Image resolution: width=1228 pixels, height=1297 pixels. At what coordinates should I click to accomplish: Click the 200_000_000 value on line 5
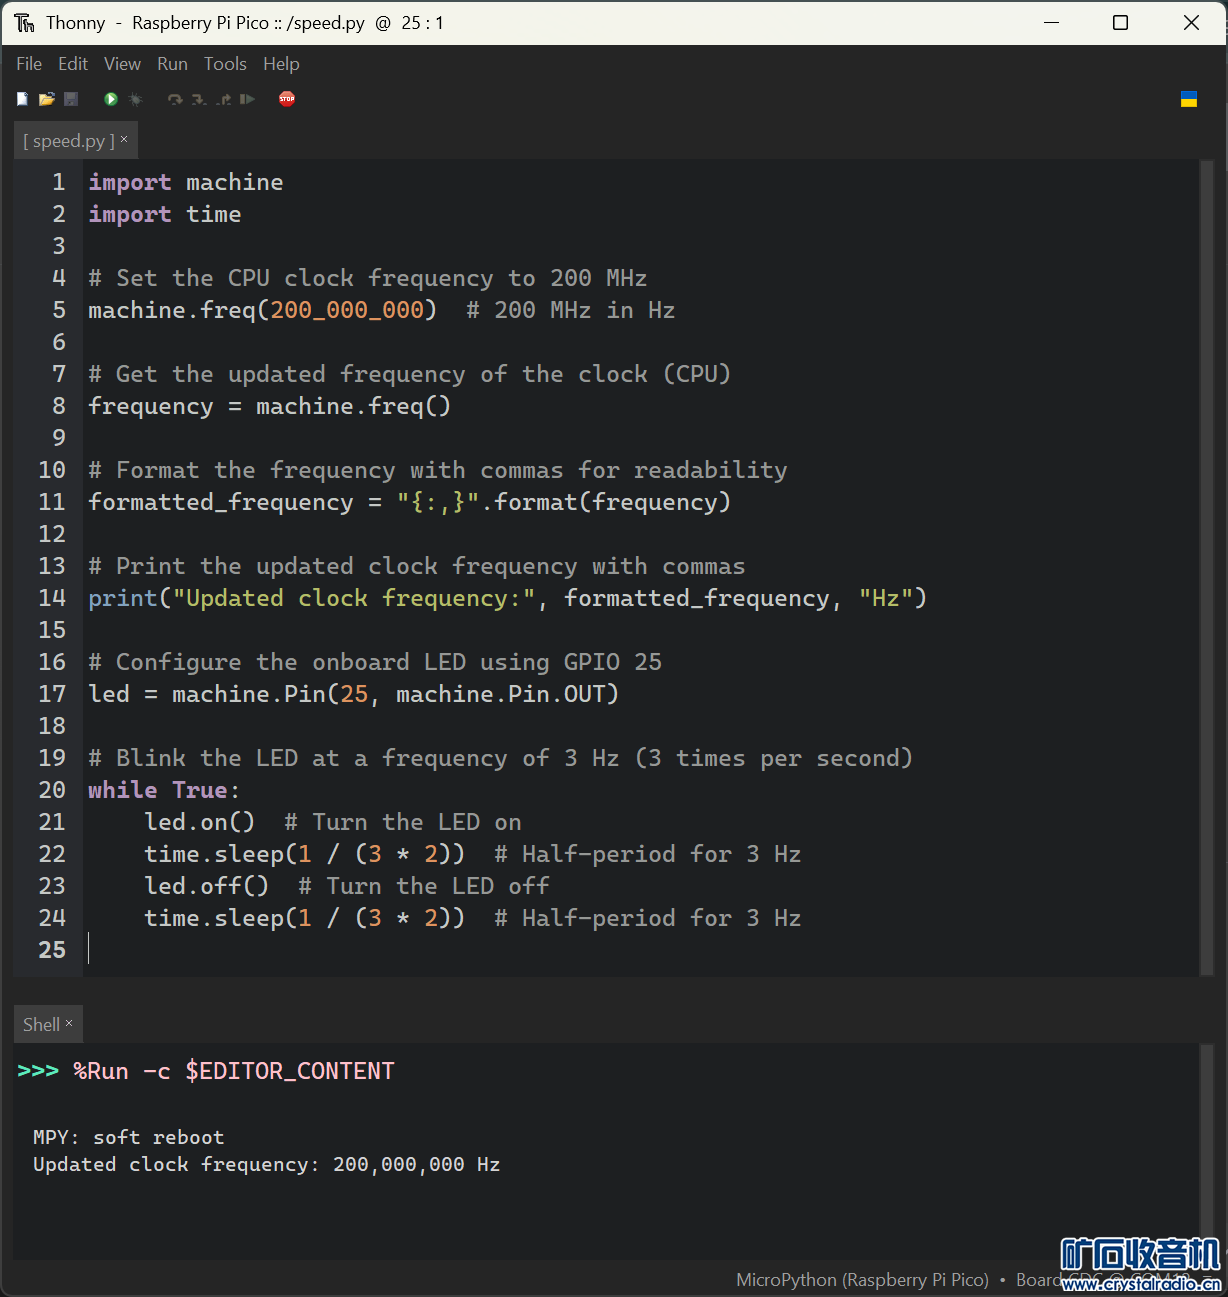coord(347,310)
